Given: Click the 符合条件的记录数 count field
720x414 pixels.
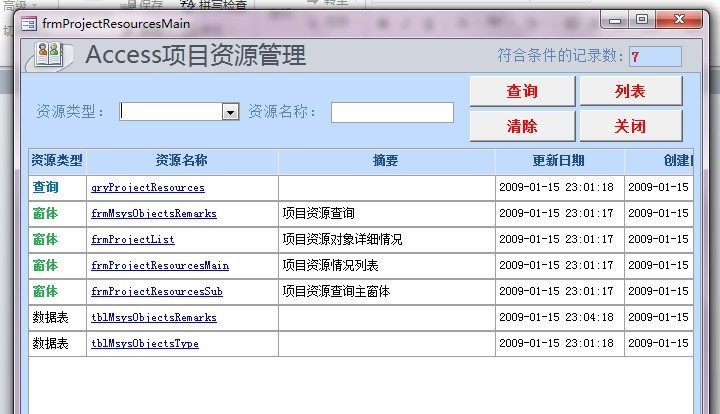Looking at the screenshot, I should tap(655, 56).
